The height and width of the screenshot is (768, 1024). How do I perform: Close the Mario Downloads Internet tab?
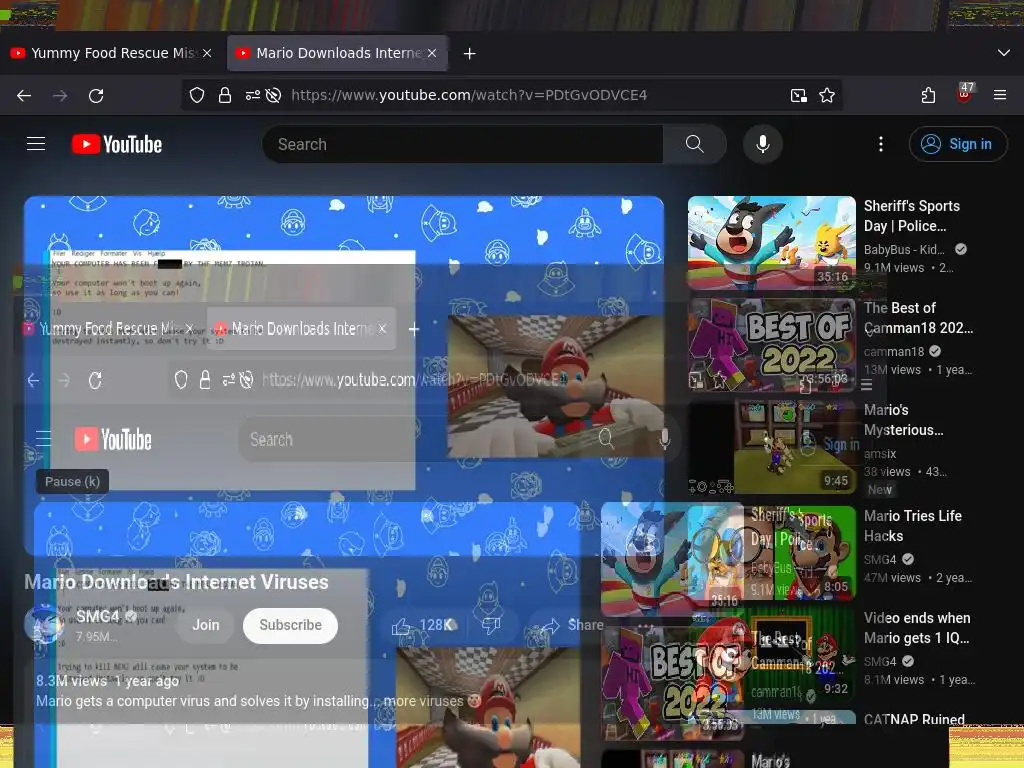point(432,53)
